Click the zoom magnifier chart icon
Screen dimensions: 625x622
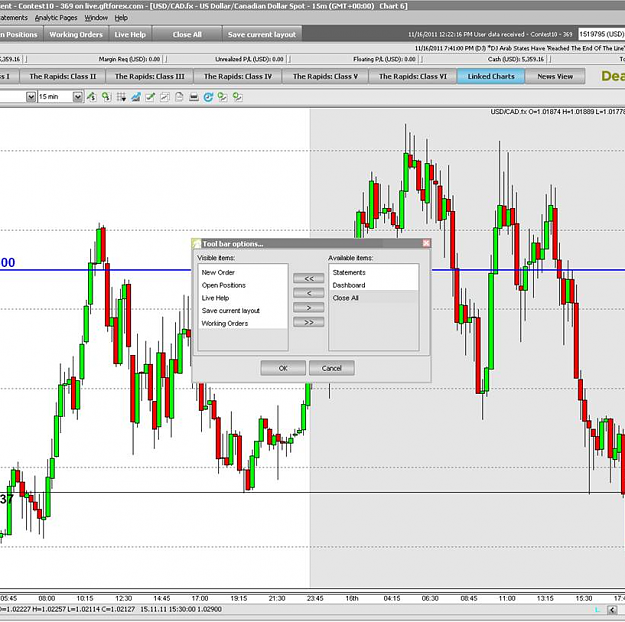106,97
